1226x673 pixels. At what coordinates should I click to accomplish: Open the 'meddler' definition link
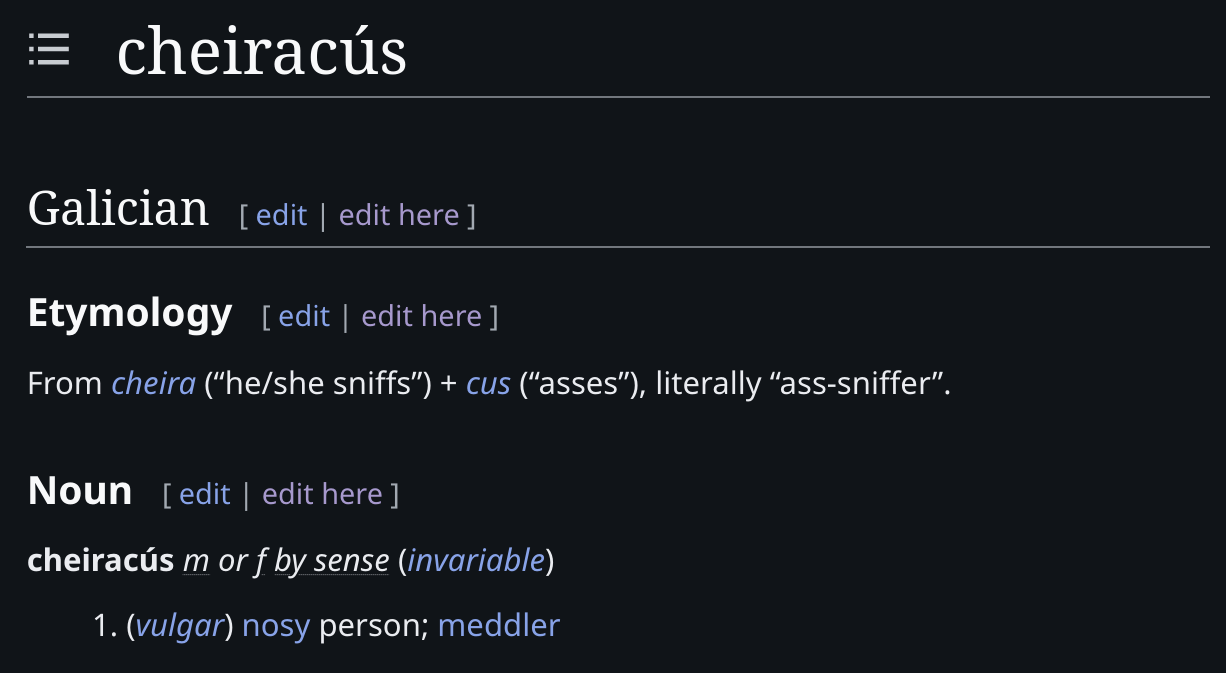click(499, 626)
